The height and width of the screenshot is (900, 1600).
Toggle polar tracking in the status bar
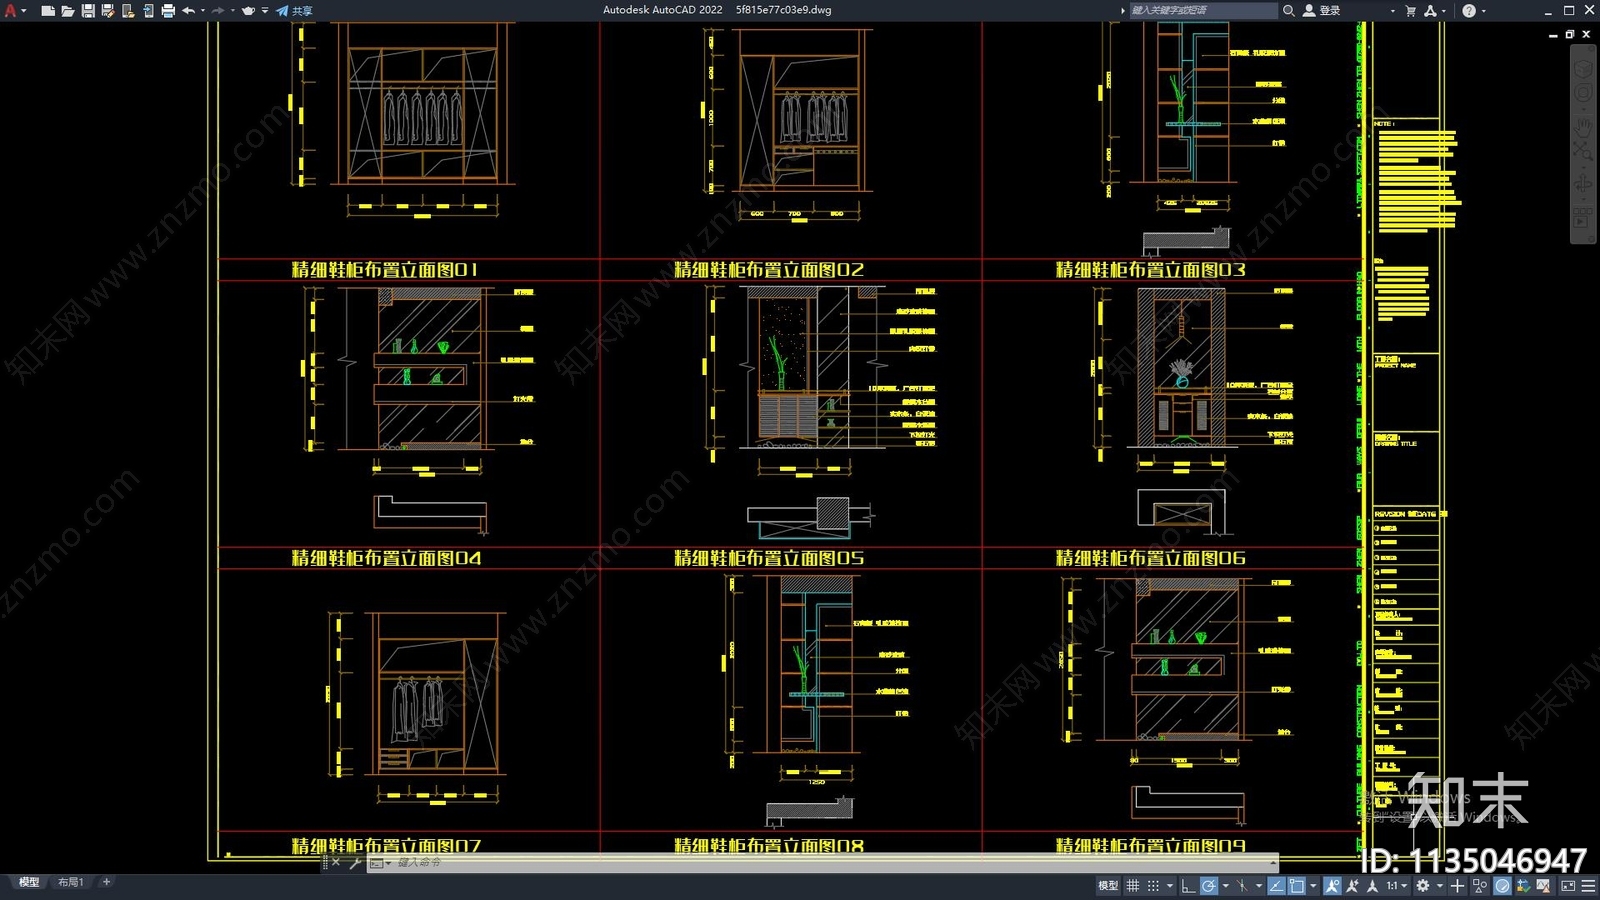point(1209,886)
